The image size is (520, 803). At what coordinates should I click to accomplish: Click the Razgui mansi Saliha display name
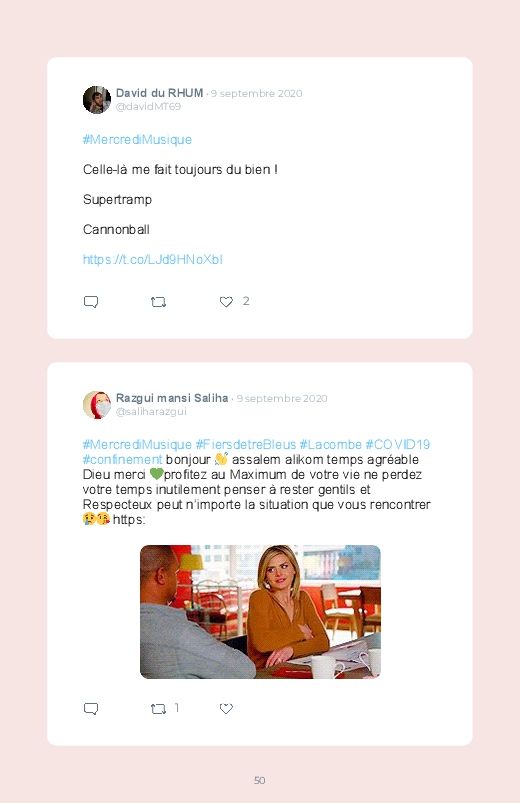(172, 398)
